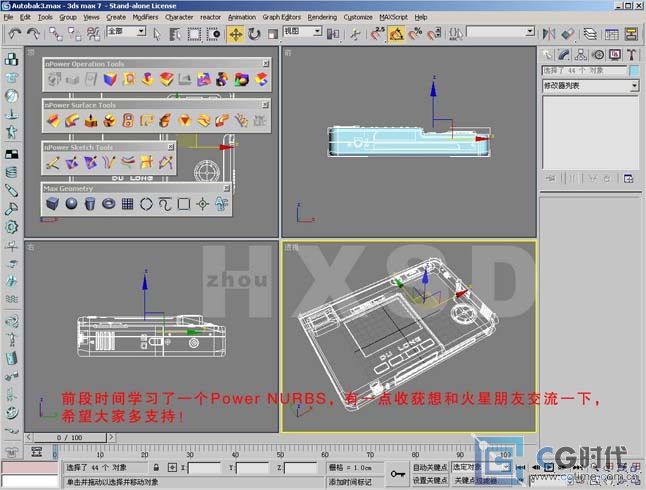Open the Modifiers menu
The image size is (646, 490).
[145, 17]
